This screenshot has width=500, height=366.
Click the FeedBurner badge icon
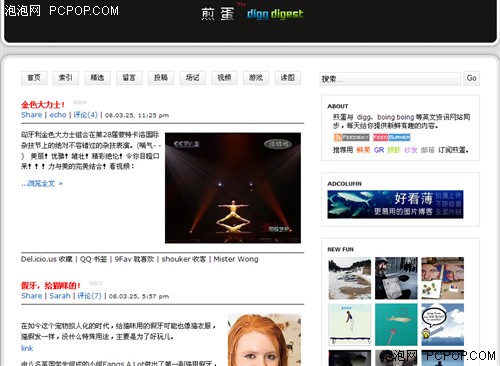tap(392, 137)
